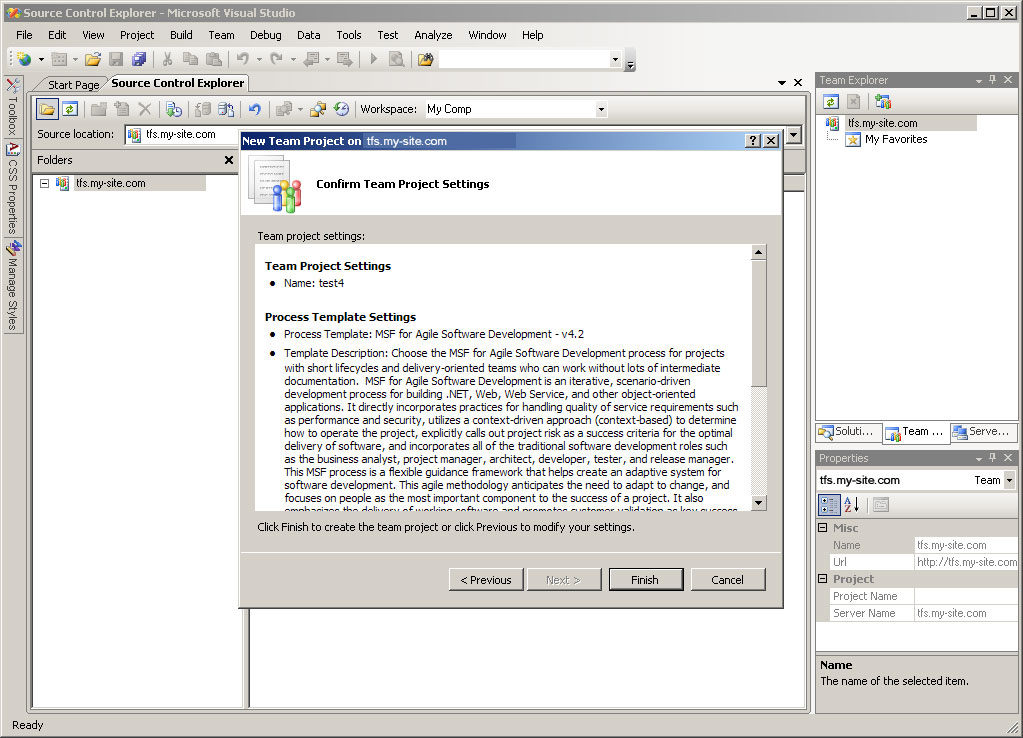Open the Debug menu
The height and width of the screenshot is (738, 1023).
(x=266, y=35)
